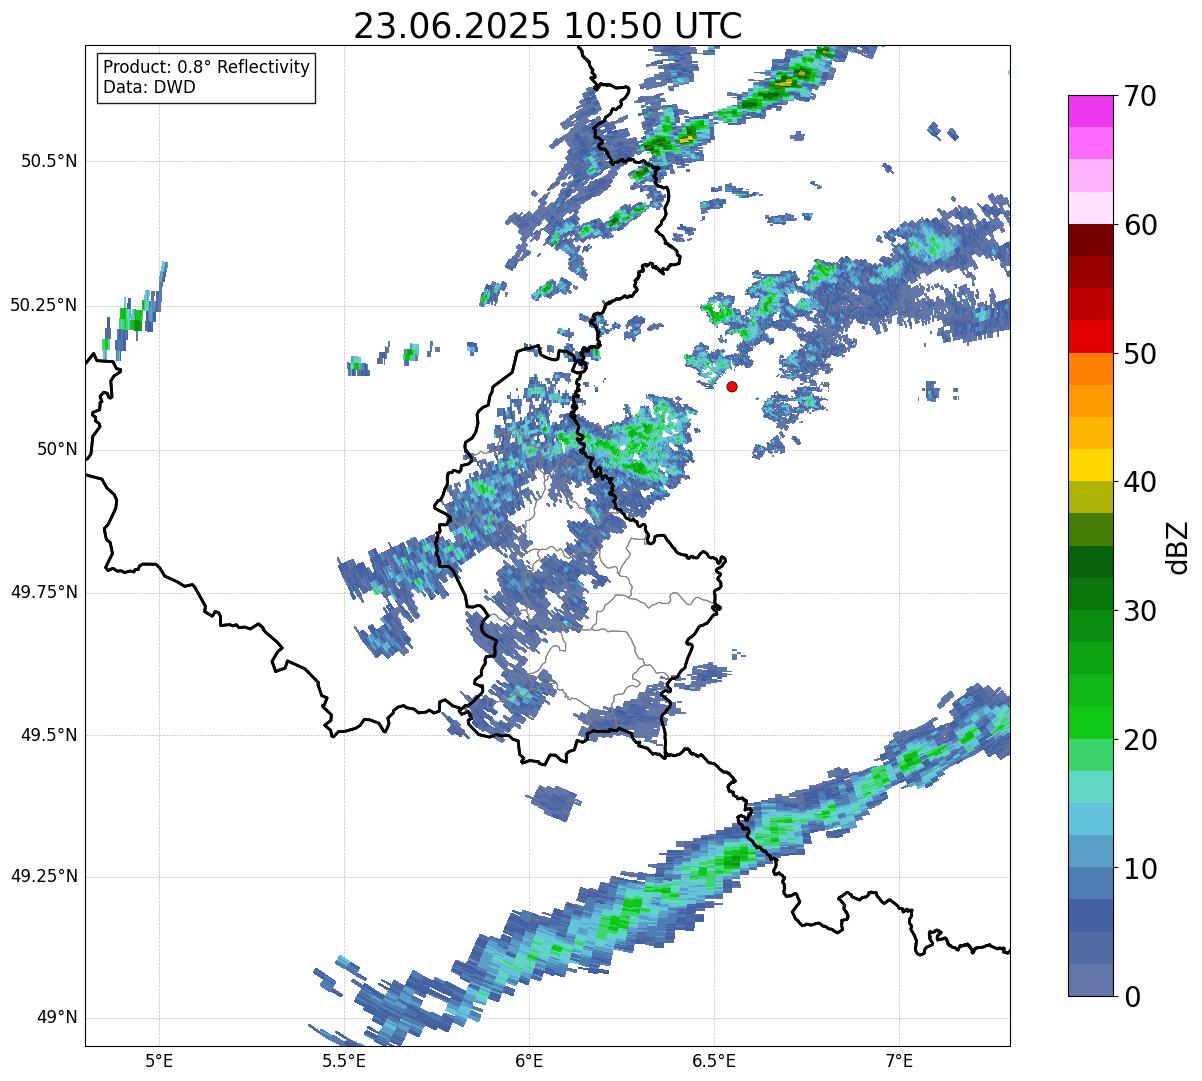Click the 6.5°E longitude label
The image size is (1202, 1081).
[x=714, y=1060]
